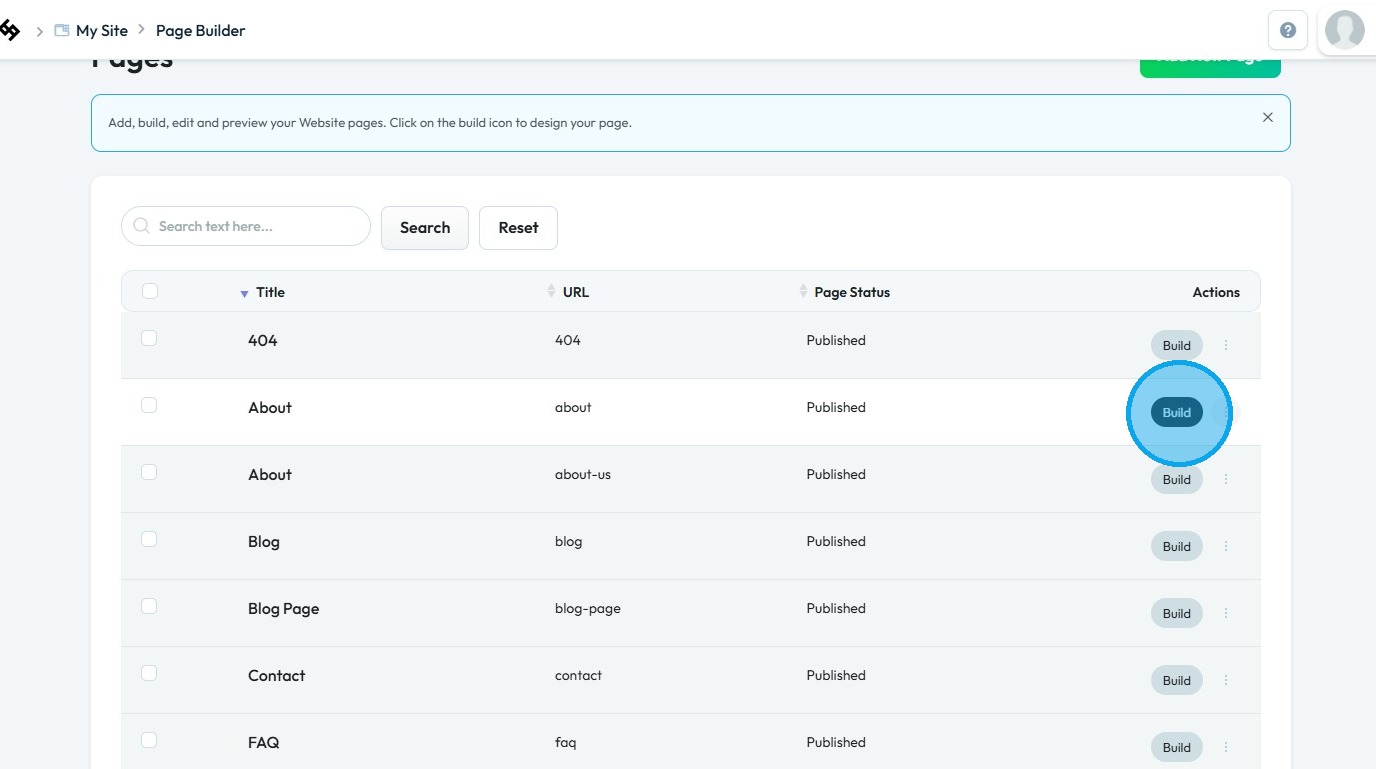Click the Reset button
The image size is (1376, 769).
click(518, 228)
